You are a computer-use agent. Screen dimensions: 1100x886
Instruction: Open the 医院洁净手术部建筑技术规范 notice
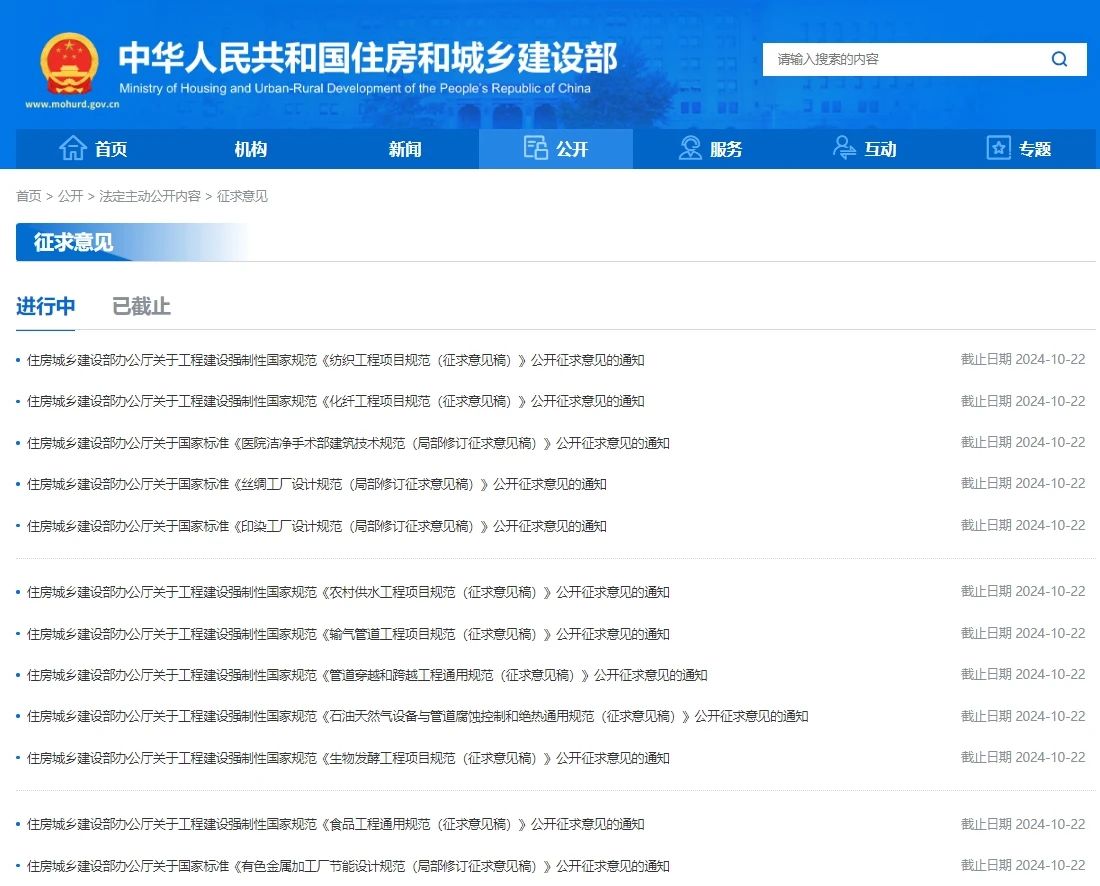pyautogui.click(x=347, y=443)
